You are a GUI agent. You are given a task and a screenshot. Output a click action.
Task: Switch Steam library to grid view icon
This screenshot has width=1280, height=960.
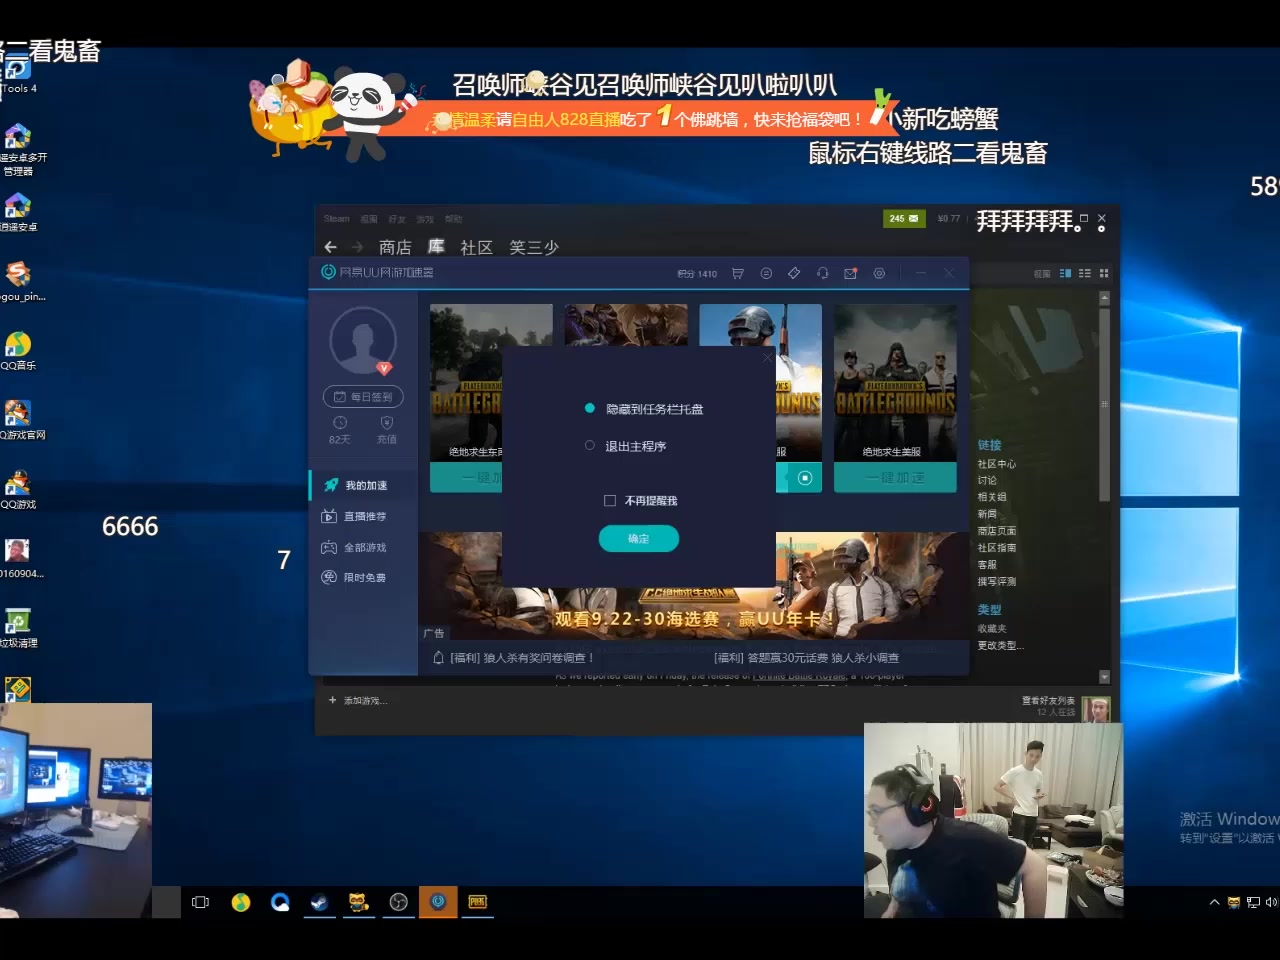coord(1104,273)
